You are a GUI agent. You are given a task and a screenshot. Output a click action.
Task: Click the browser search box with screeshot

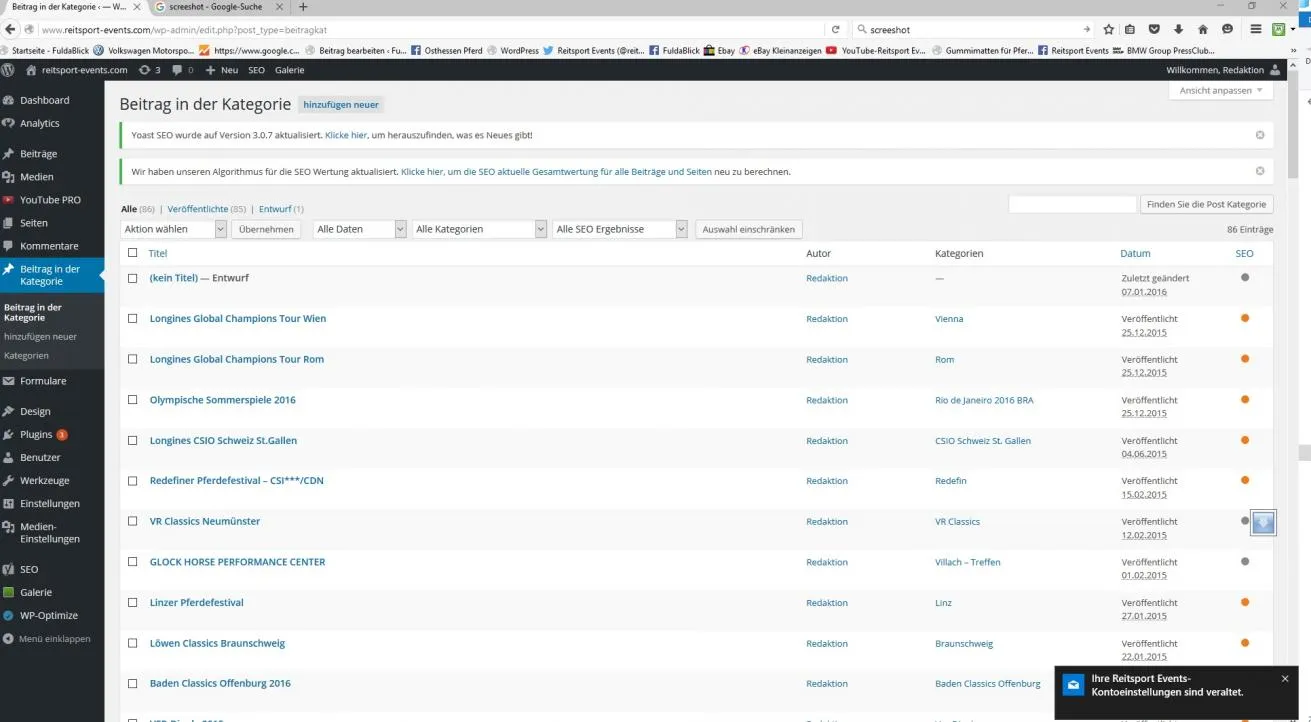(973, 30)
